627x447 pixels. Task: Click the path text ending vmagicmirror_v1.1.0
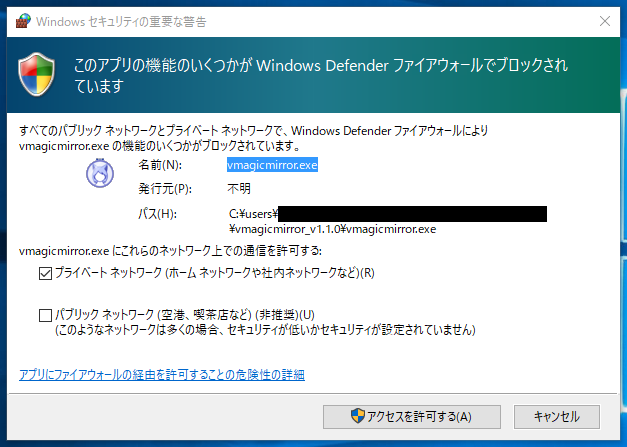(388, 222)
